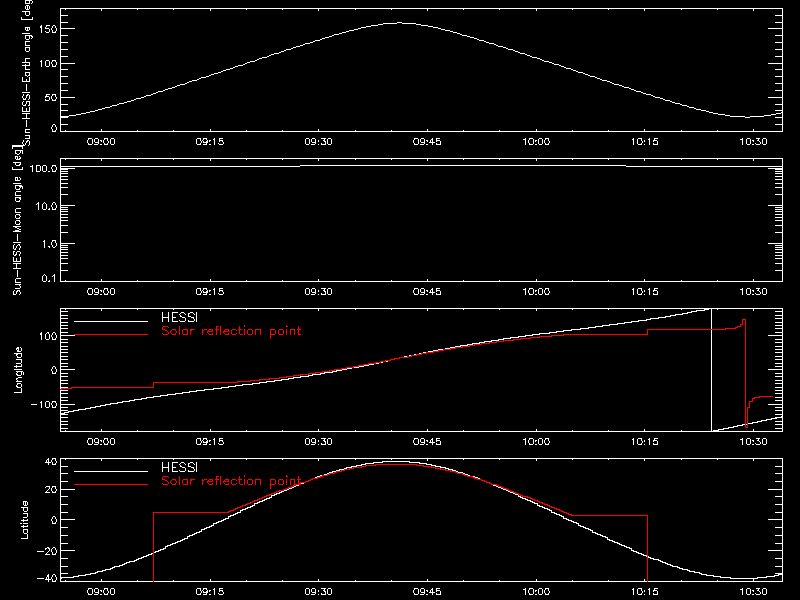Click 09:00 under the Earth angle plot

[101, 142]
